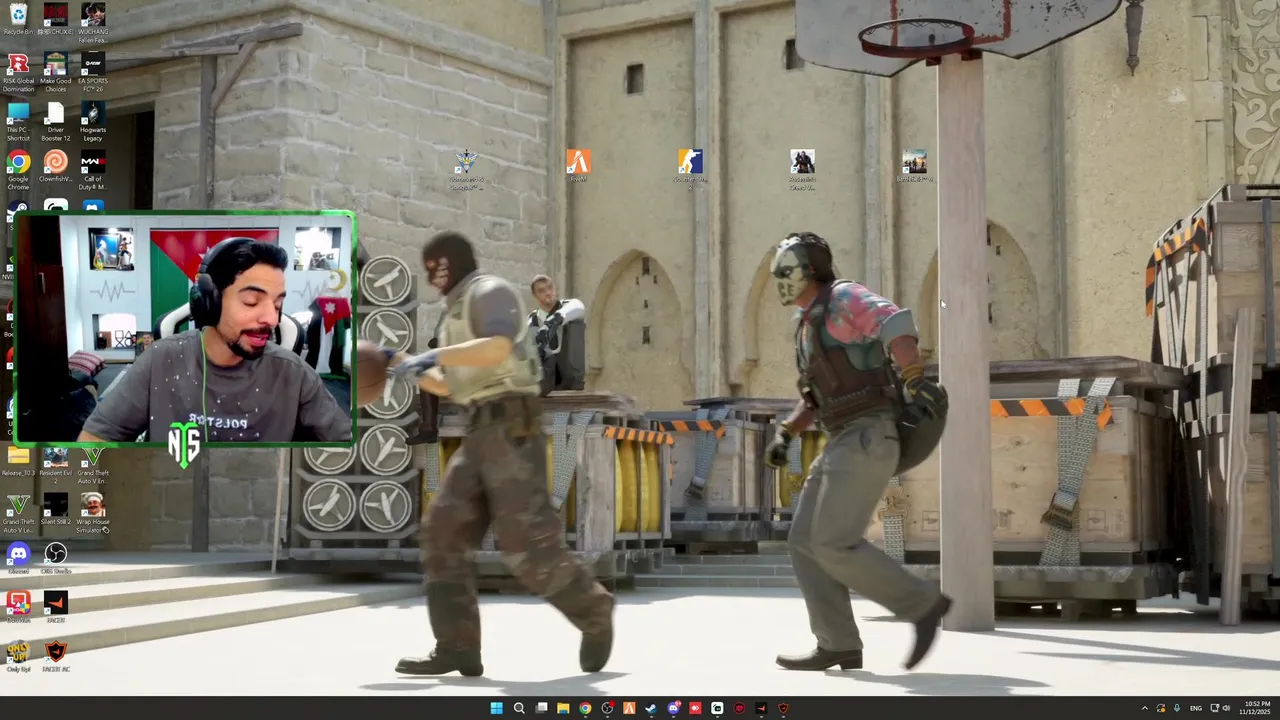
Task: Switch to Chrome on the taskbar
Action: click(x=585, y=708)
